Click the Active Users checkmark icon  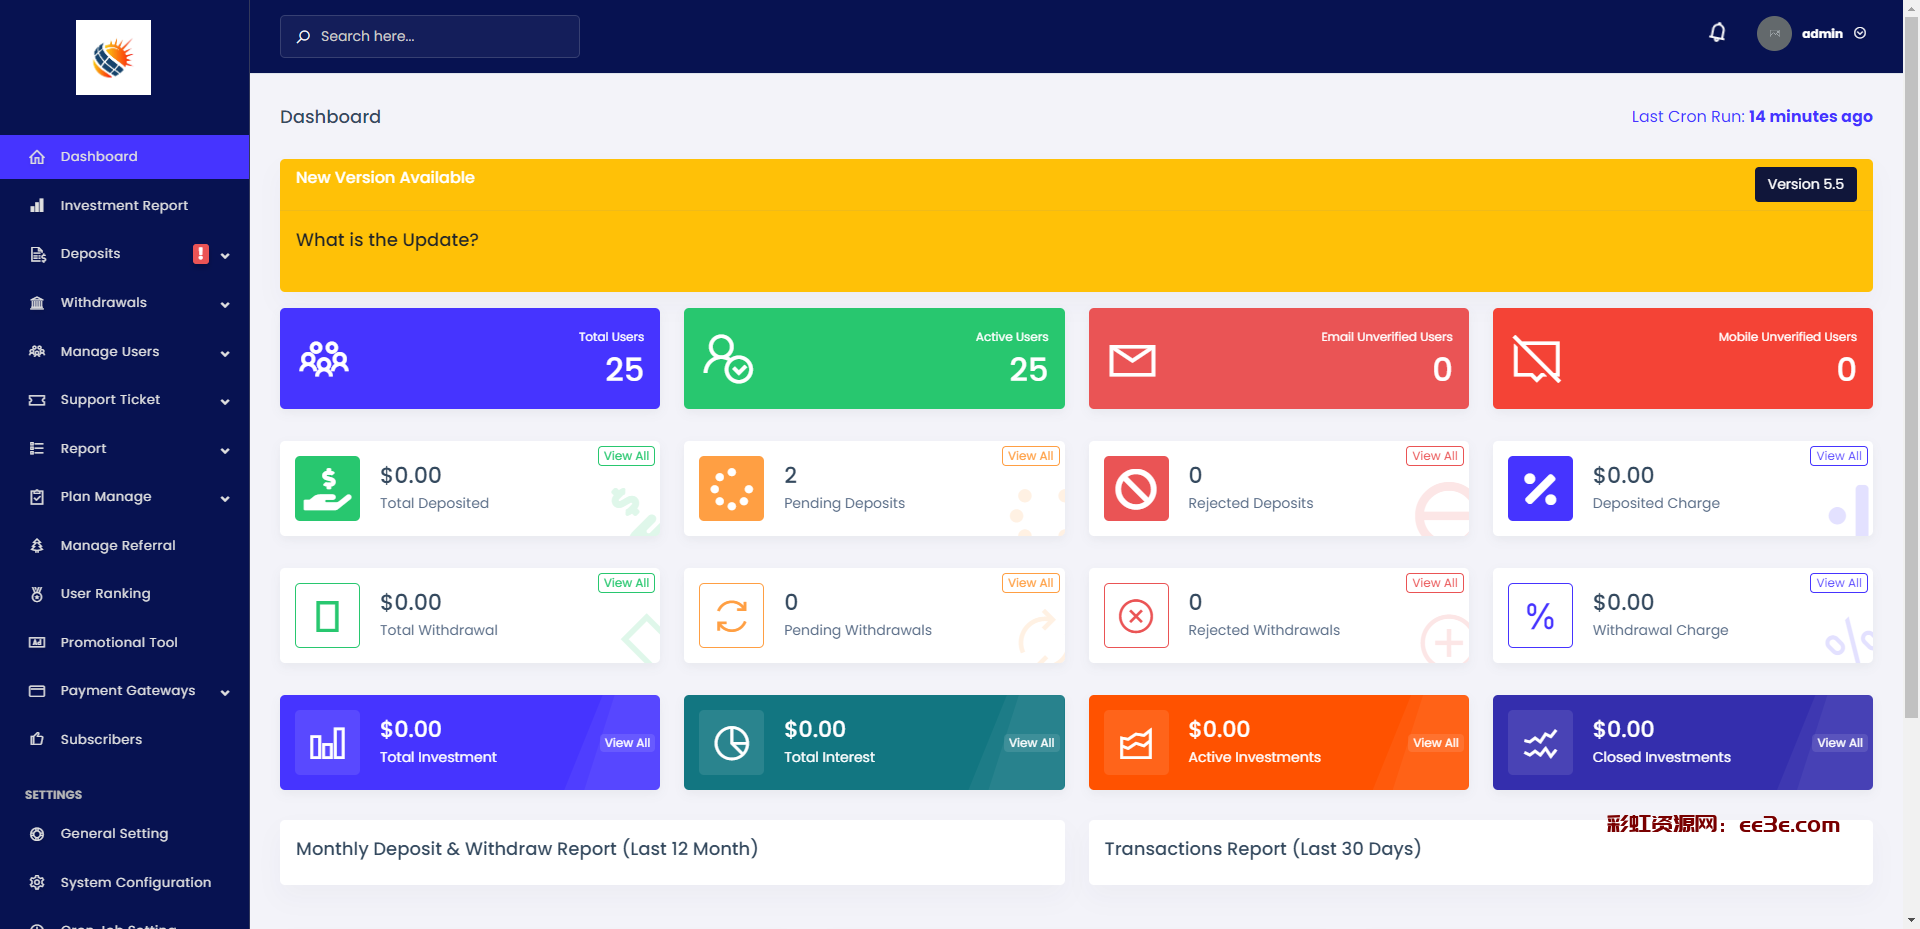(x=728, y=358)
